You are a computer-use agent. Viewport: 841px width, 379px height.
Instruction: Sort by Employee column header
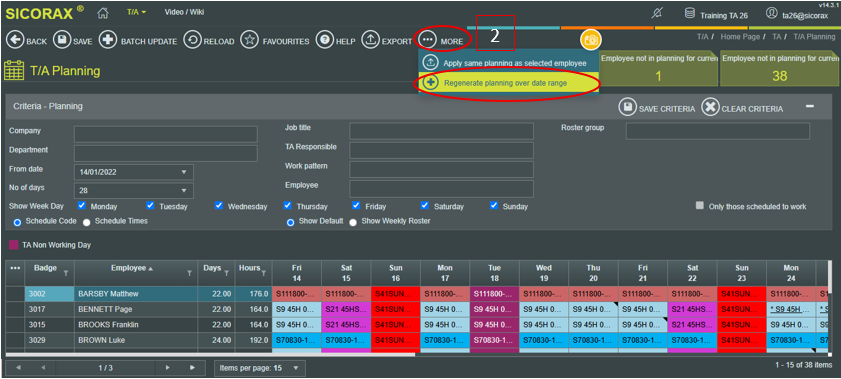132,268
